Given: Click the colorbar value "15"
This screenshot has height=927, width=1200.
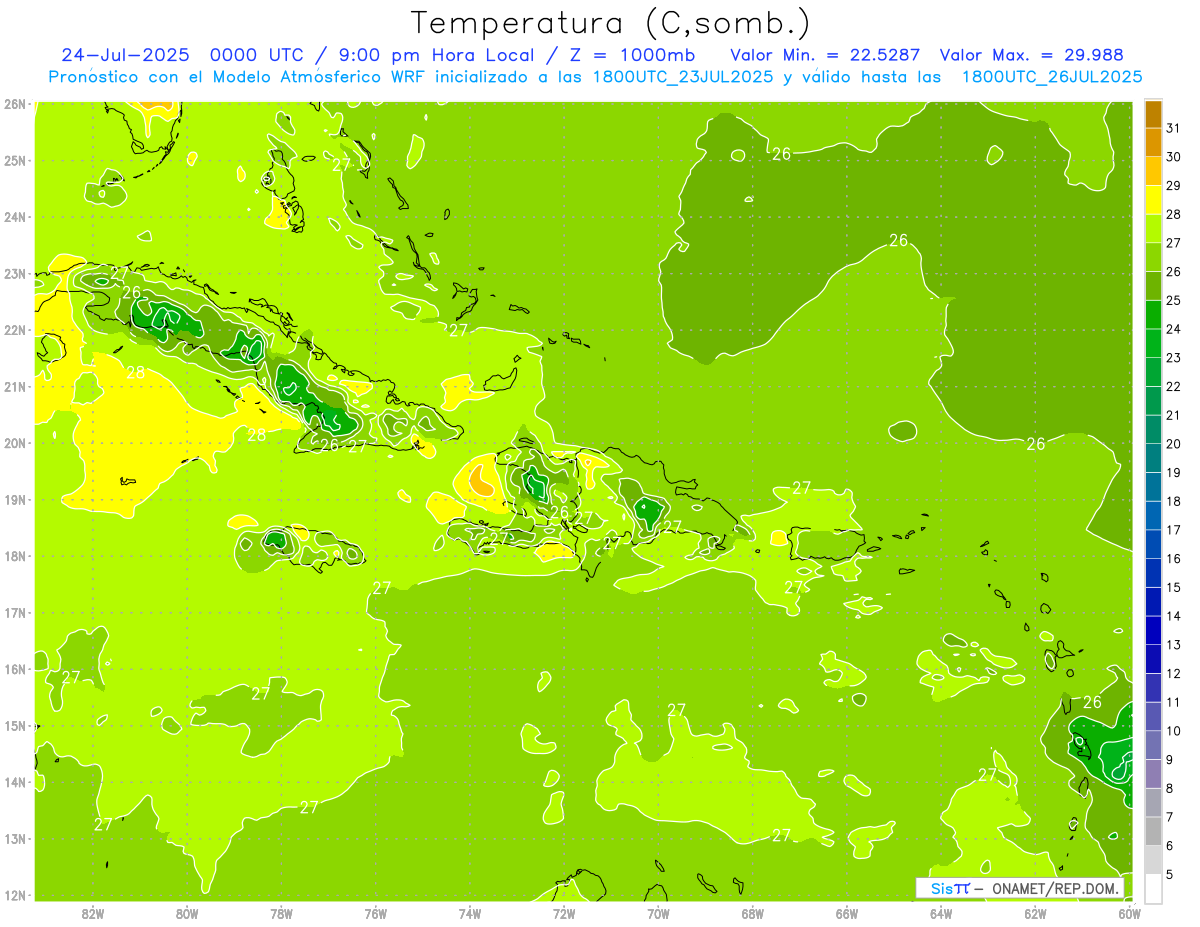Looking at the screenshot, I should coord(1175,587).
